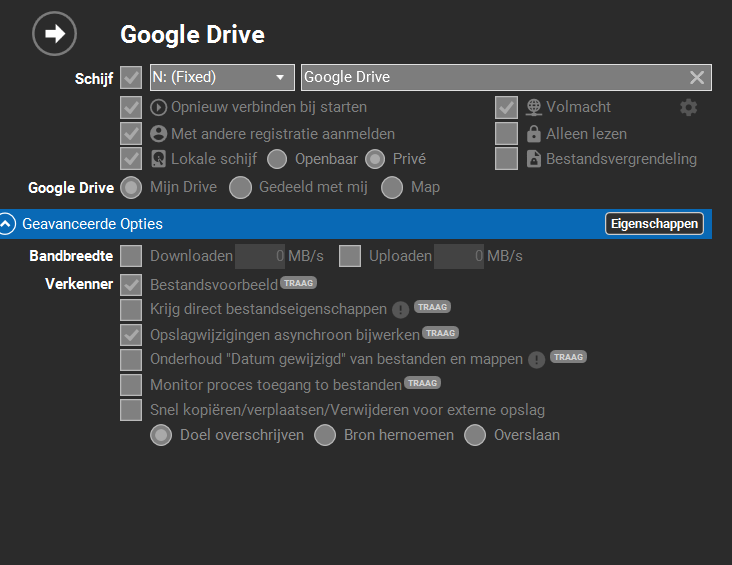Click the circled arrow connect icon
This screenshot has width=732, height=565.
[55, 34]
